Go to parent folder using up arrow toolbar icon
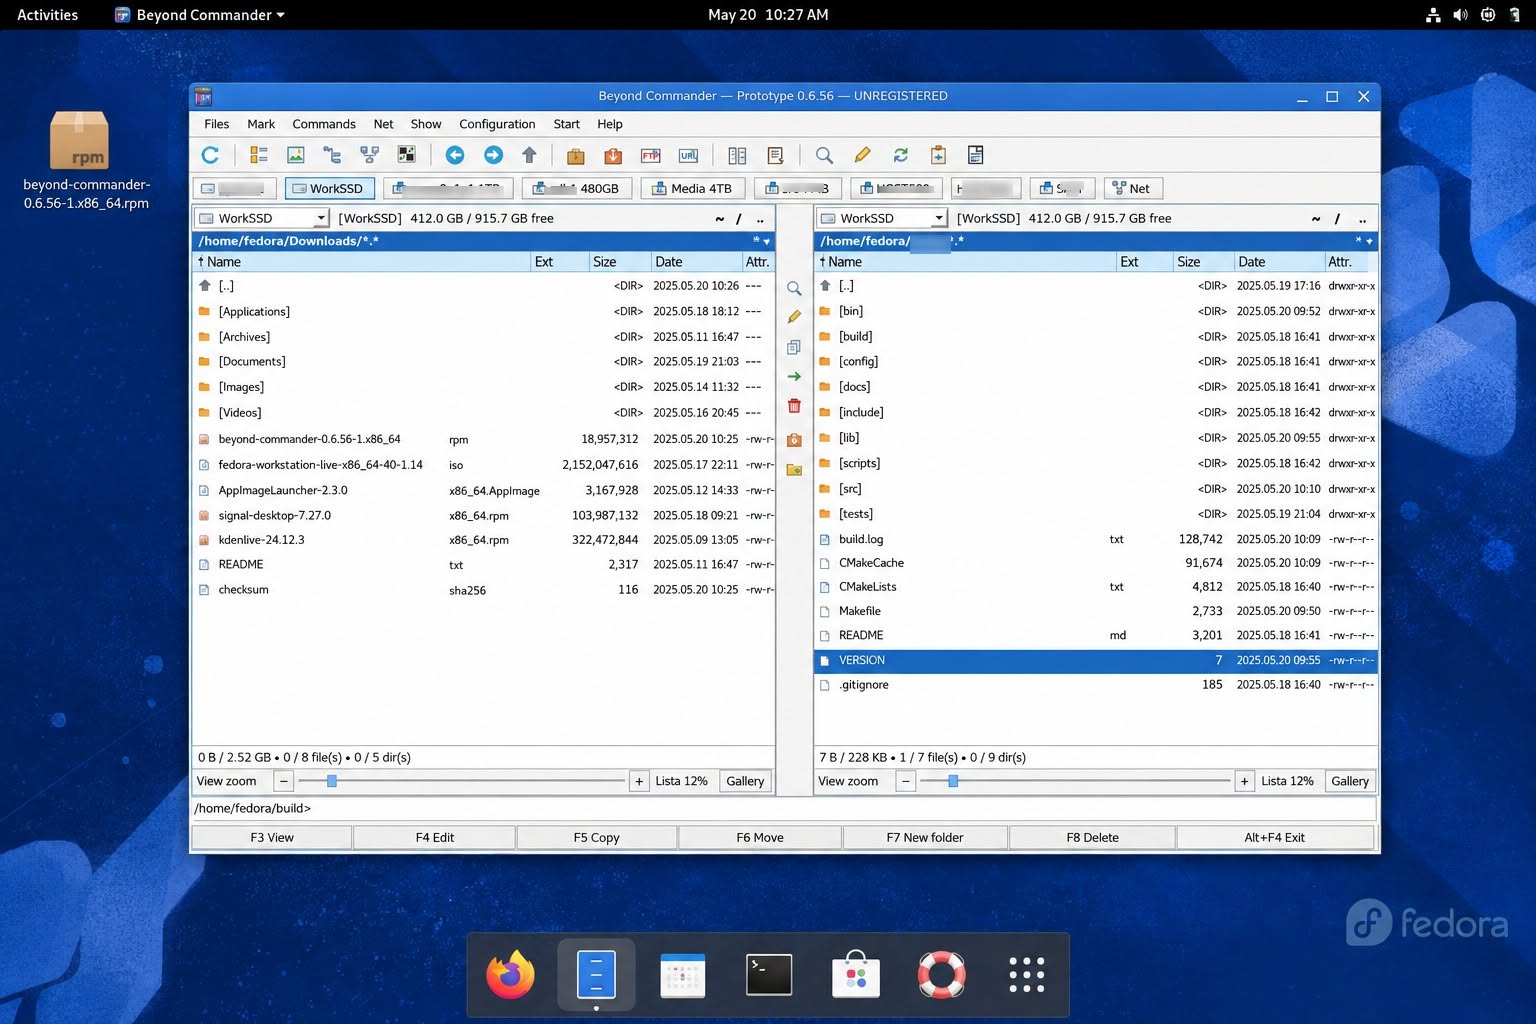Screen dimensions: 1536x1024 (530, 155)
